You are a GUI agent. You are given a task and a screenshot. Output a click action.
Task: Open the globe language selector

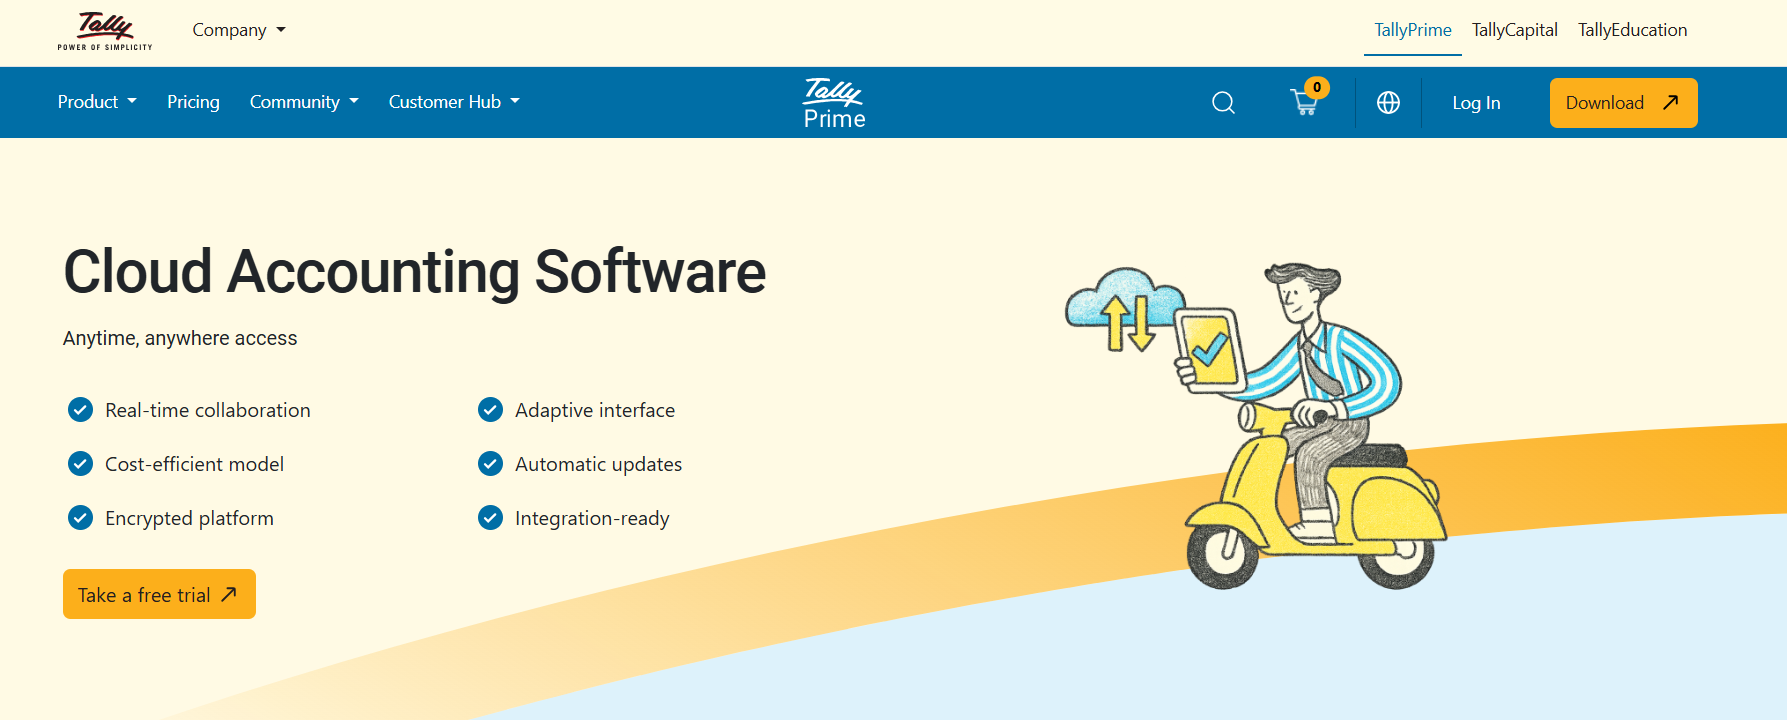click(x=1388, y=103)
